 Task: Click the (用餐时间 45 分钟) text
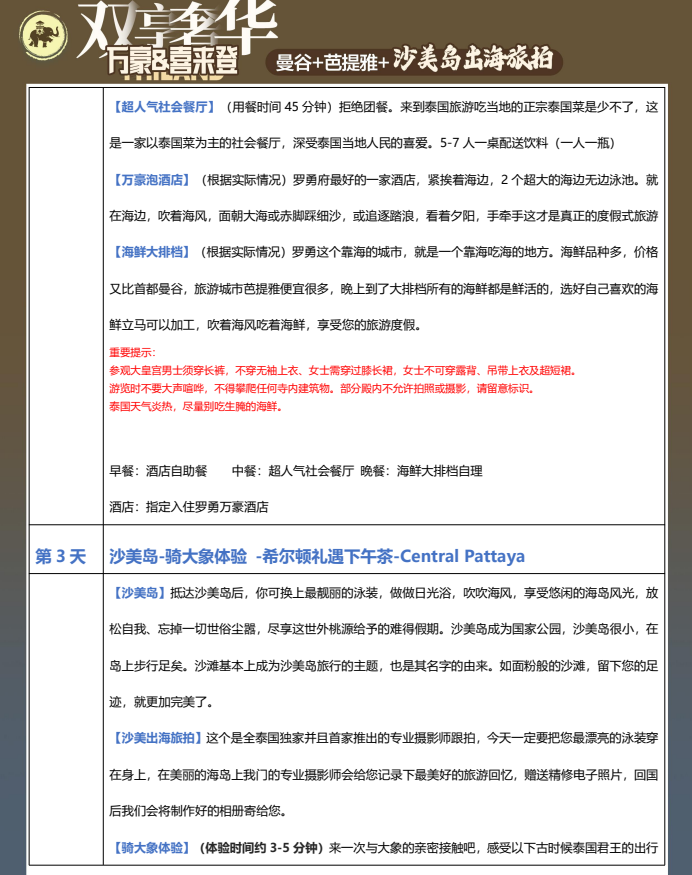click(x=279, y=107)
